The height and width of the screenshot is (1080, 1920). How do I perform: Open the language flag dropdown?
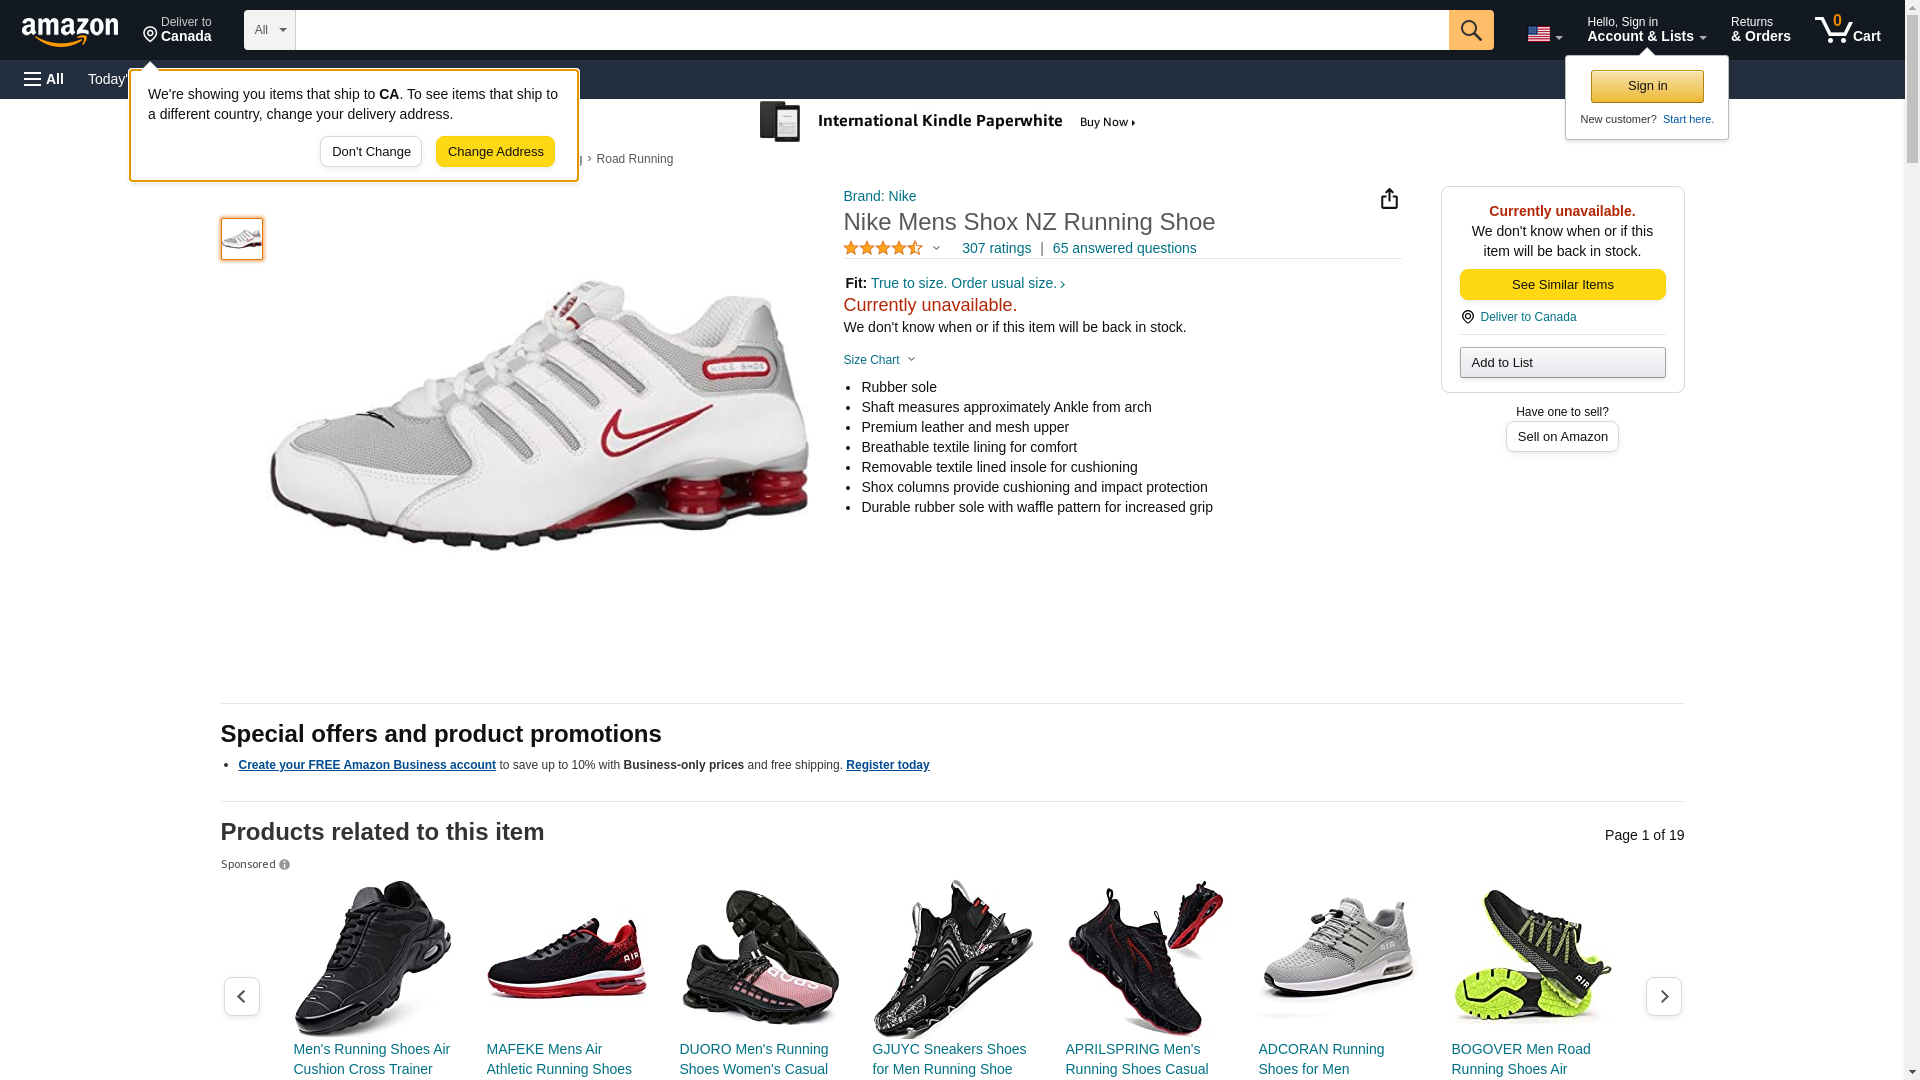[1544, 34]
